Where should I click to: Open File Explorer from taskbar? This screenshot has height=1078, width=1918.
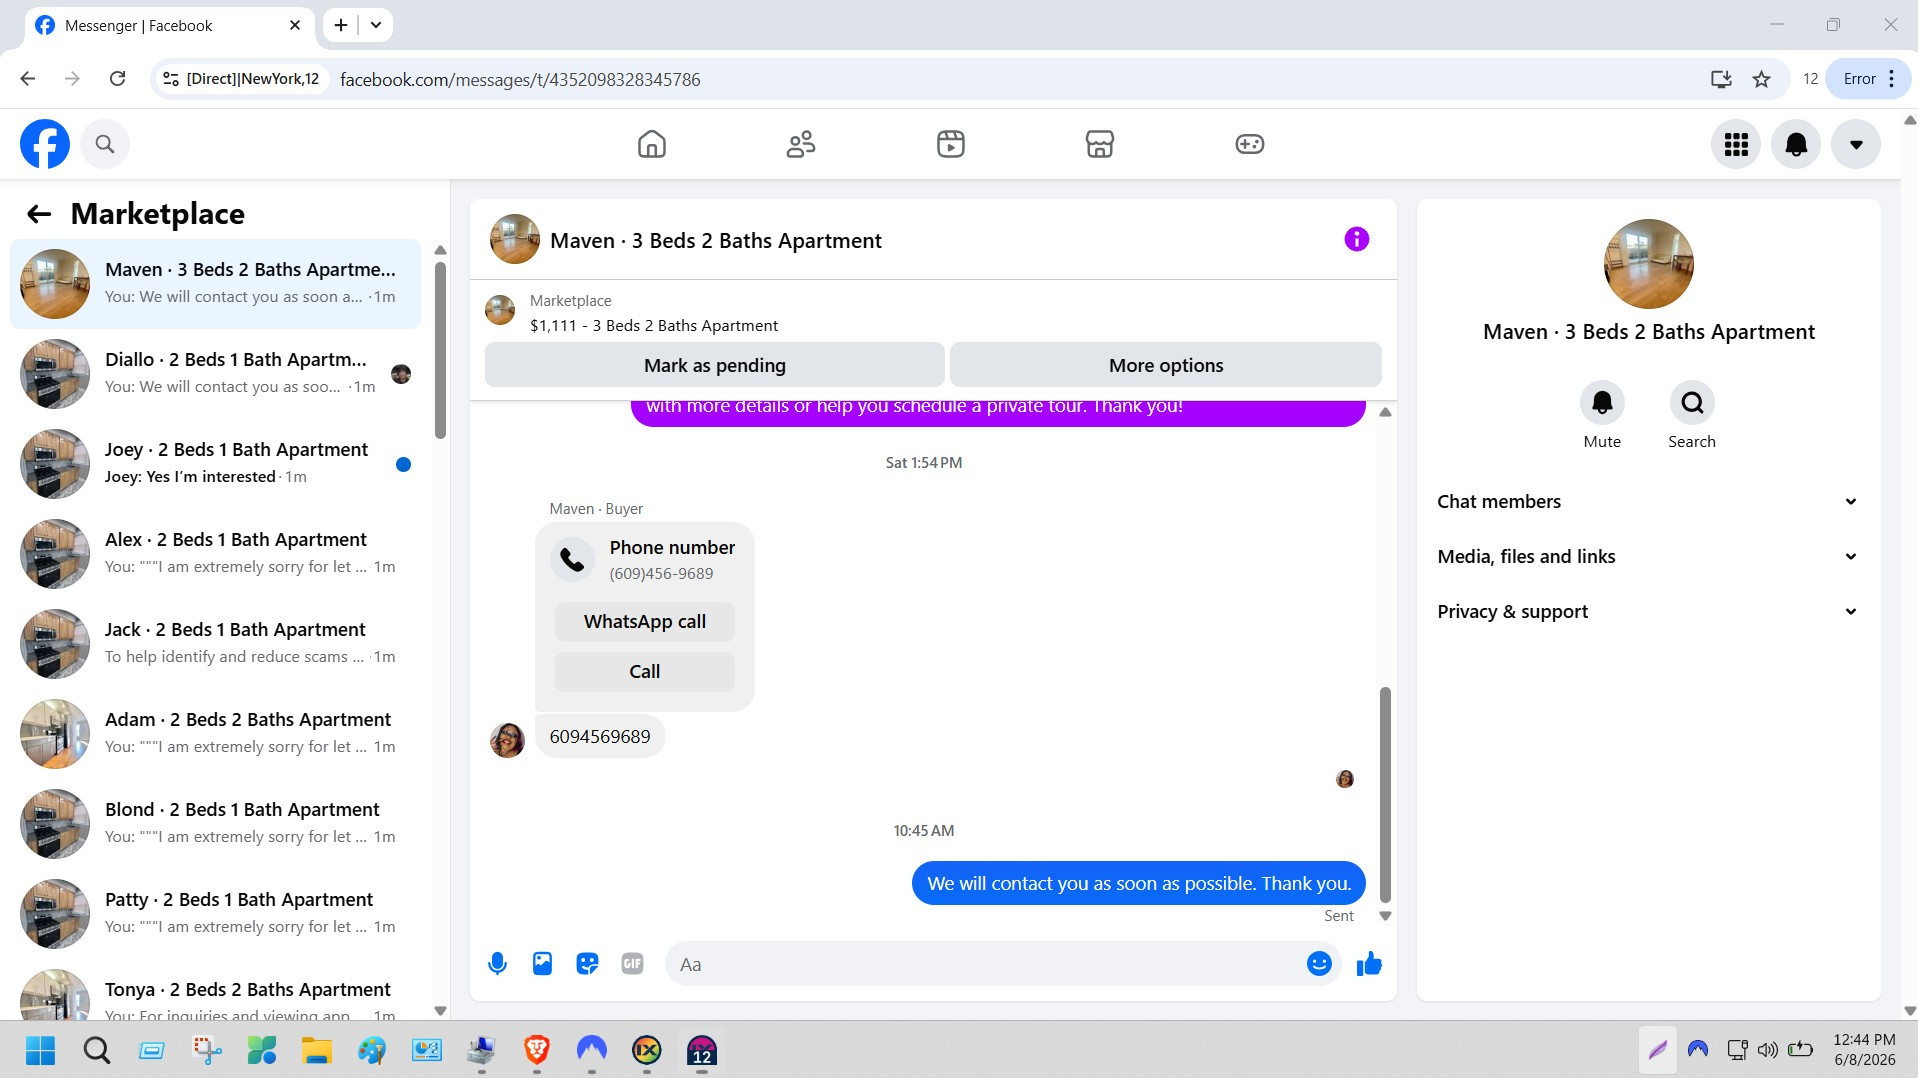point(317,1050)
